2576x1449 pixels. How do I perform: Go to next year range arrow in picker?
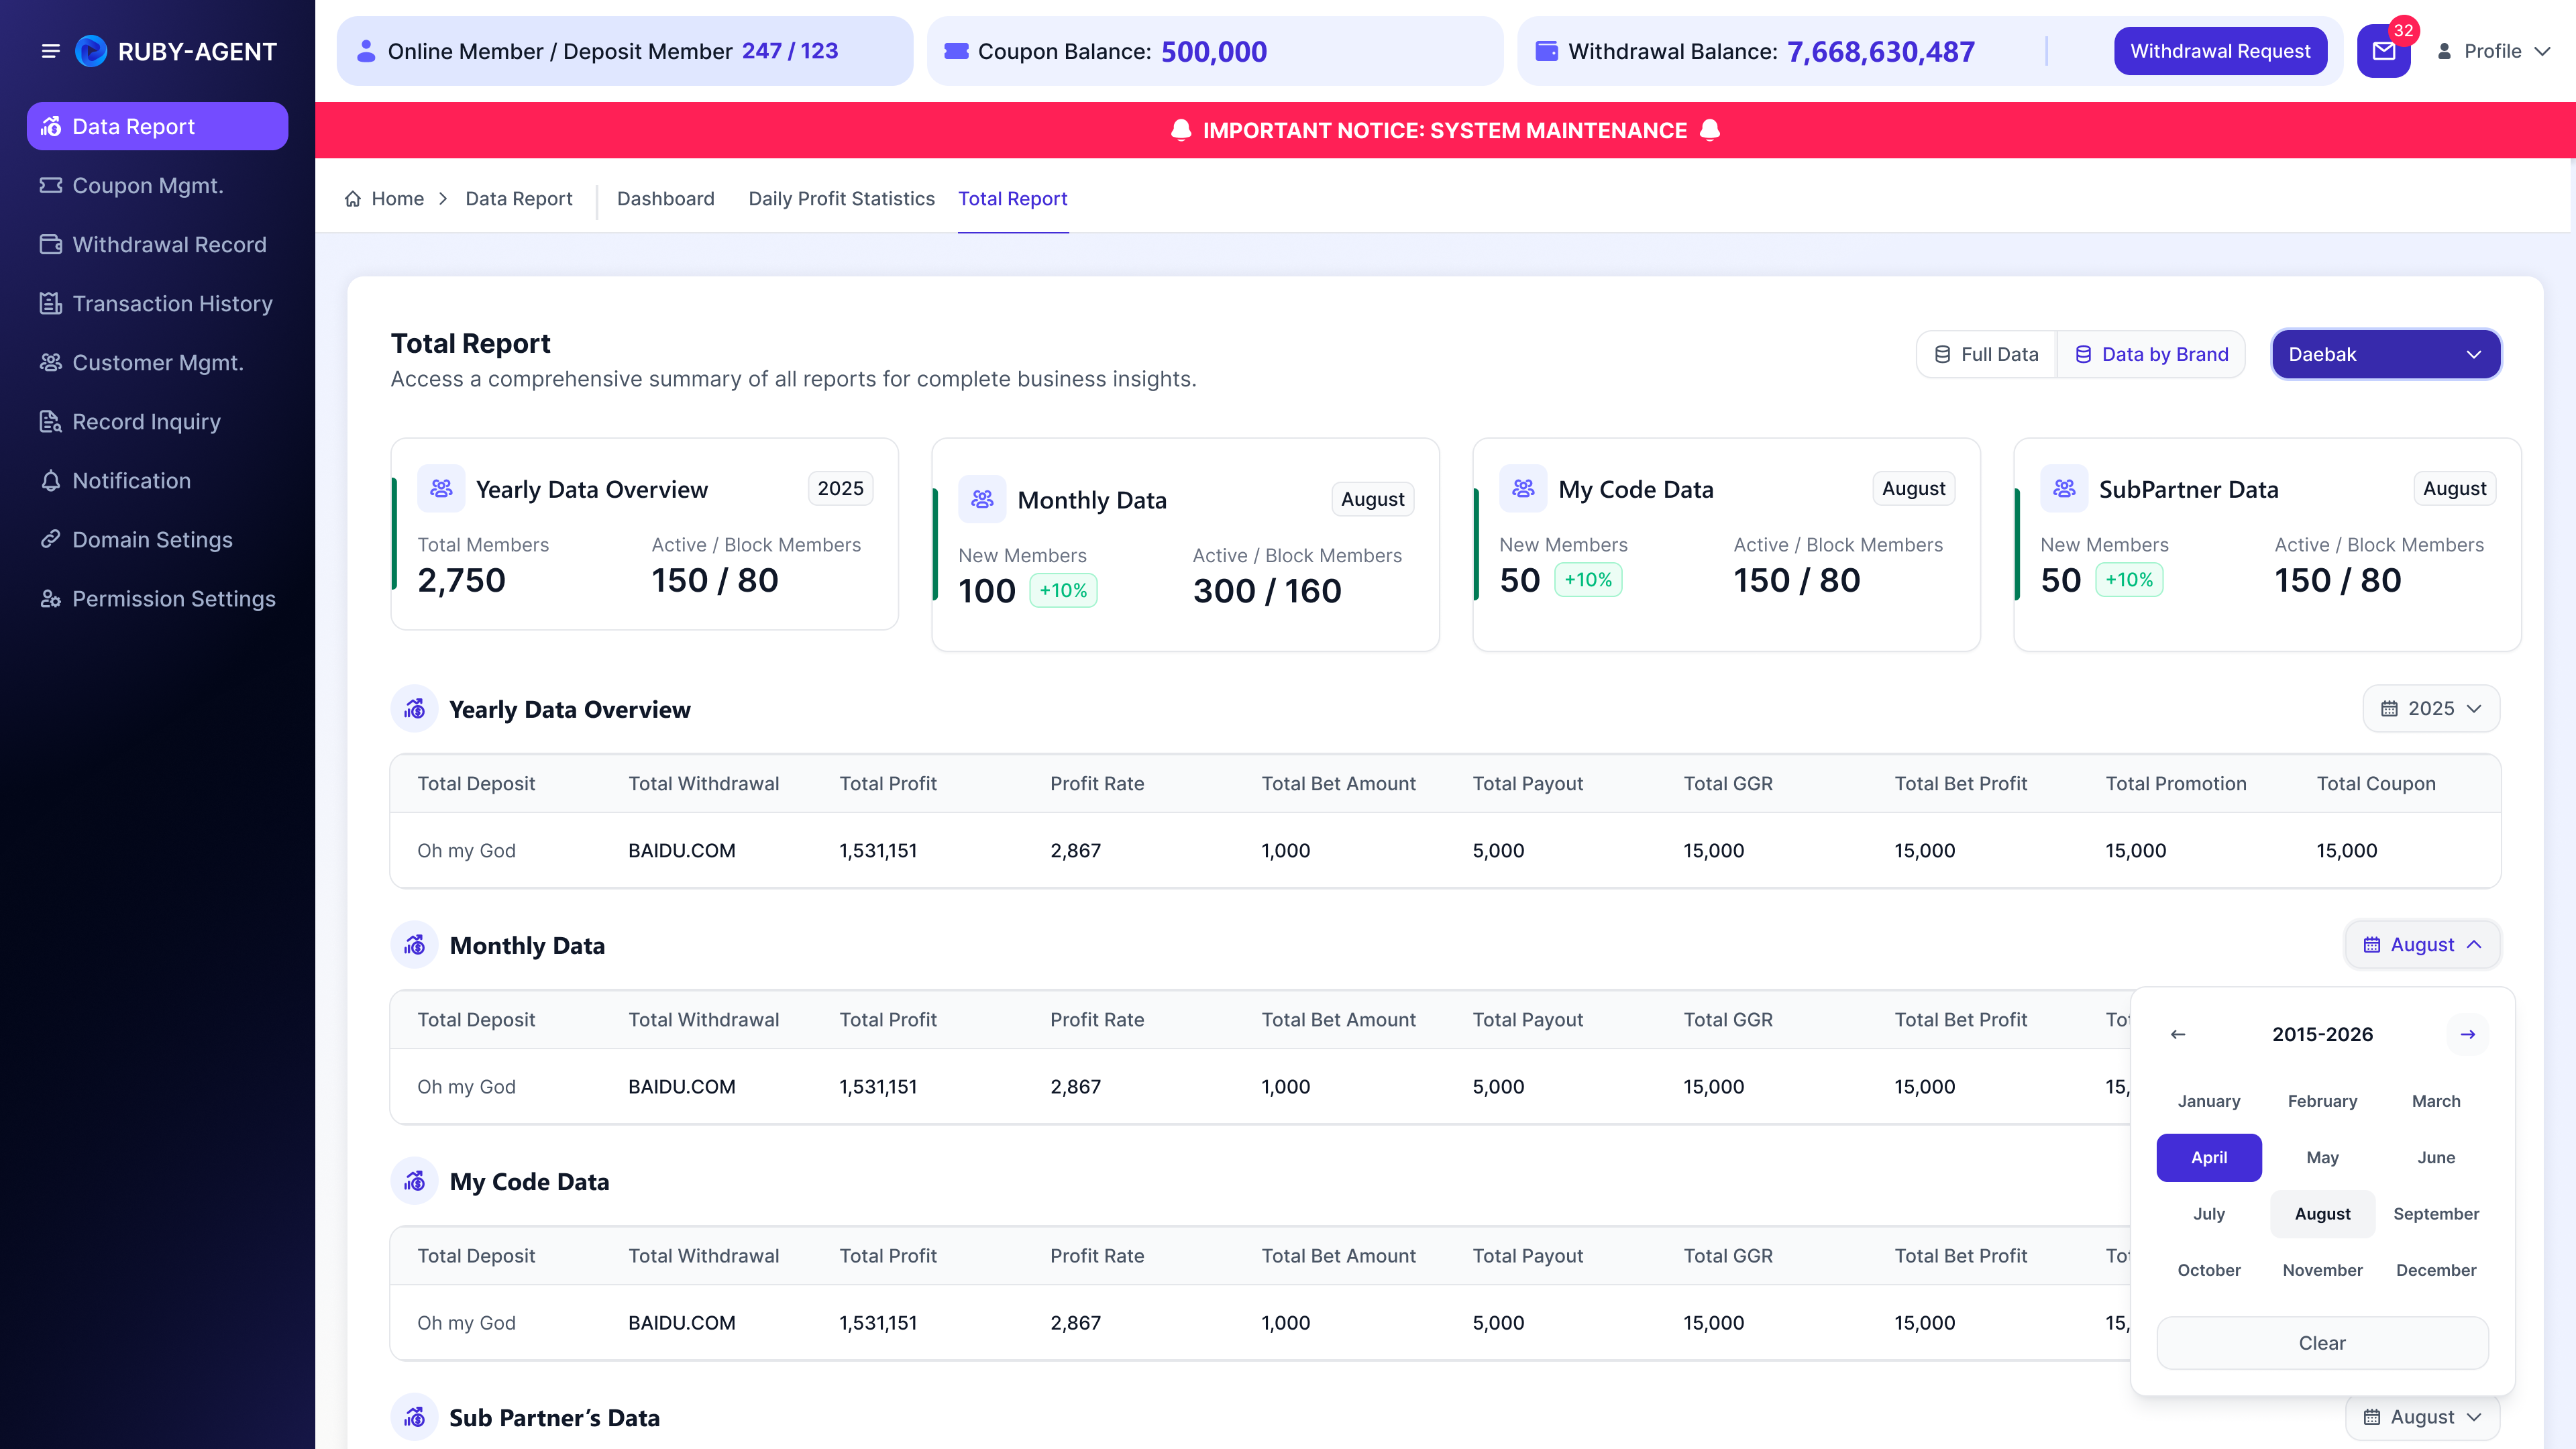[2468, 1034]
